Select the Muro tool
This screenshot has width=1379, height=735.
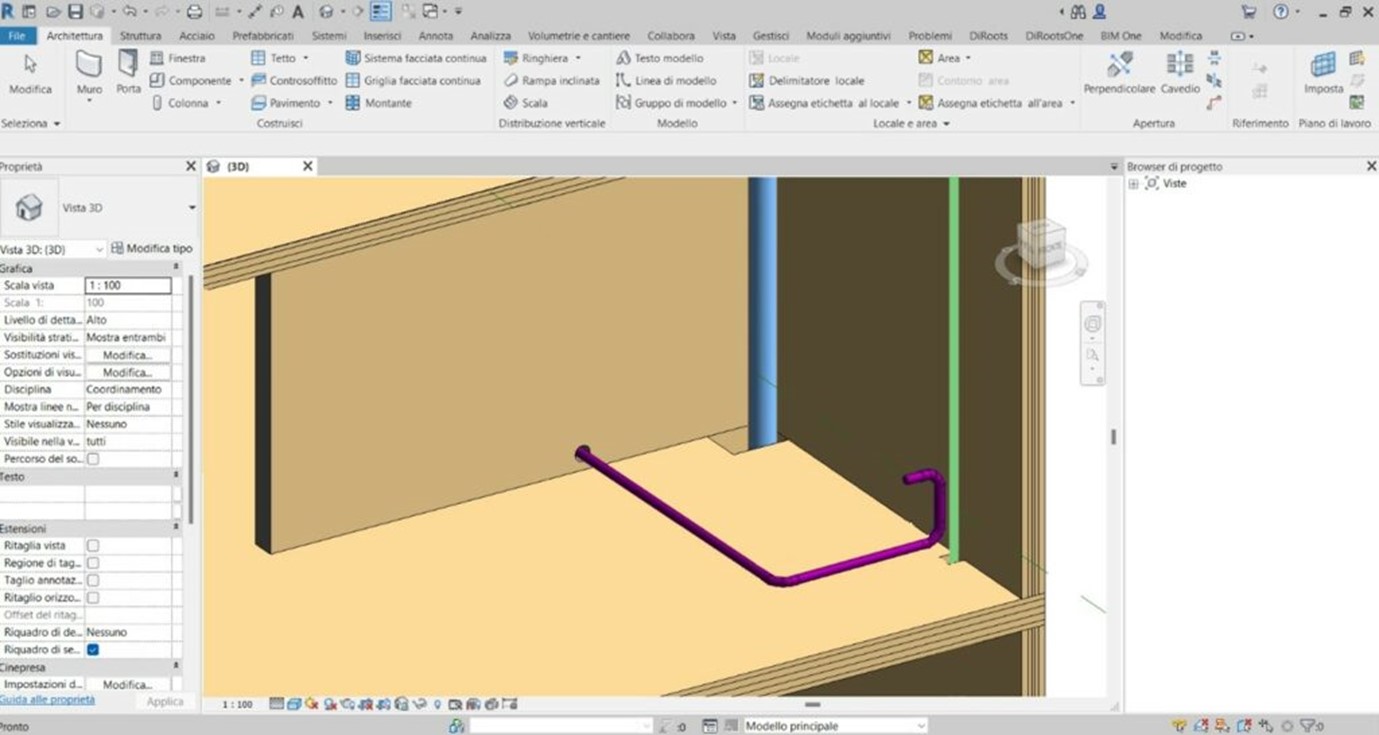click(87, 75)
